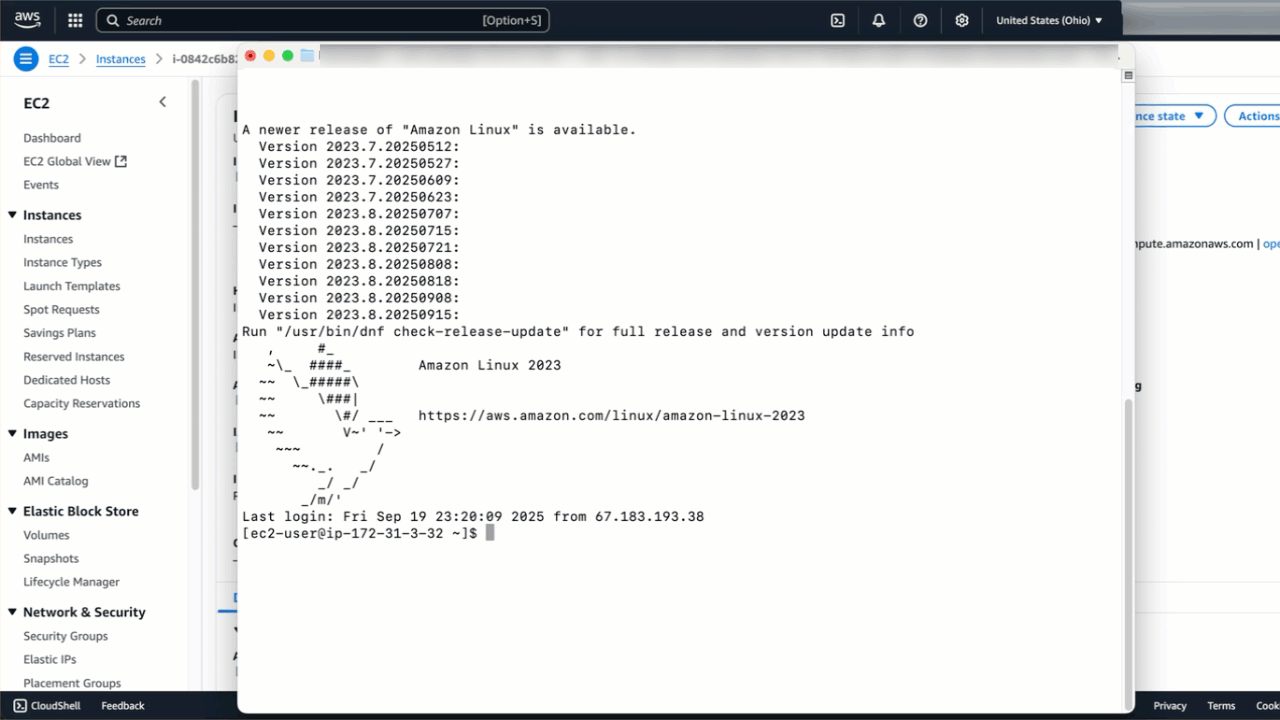Focus the AWS console search field

click(x=323, y=20)
